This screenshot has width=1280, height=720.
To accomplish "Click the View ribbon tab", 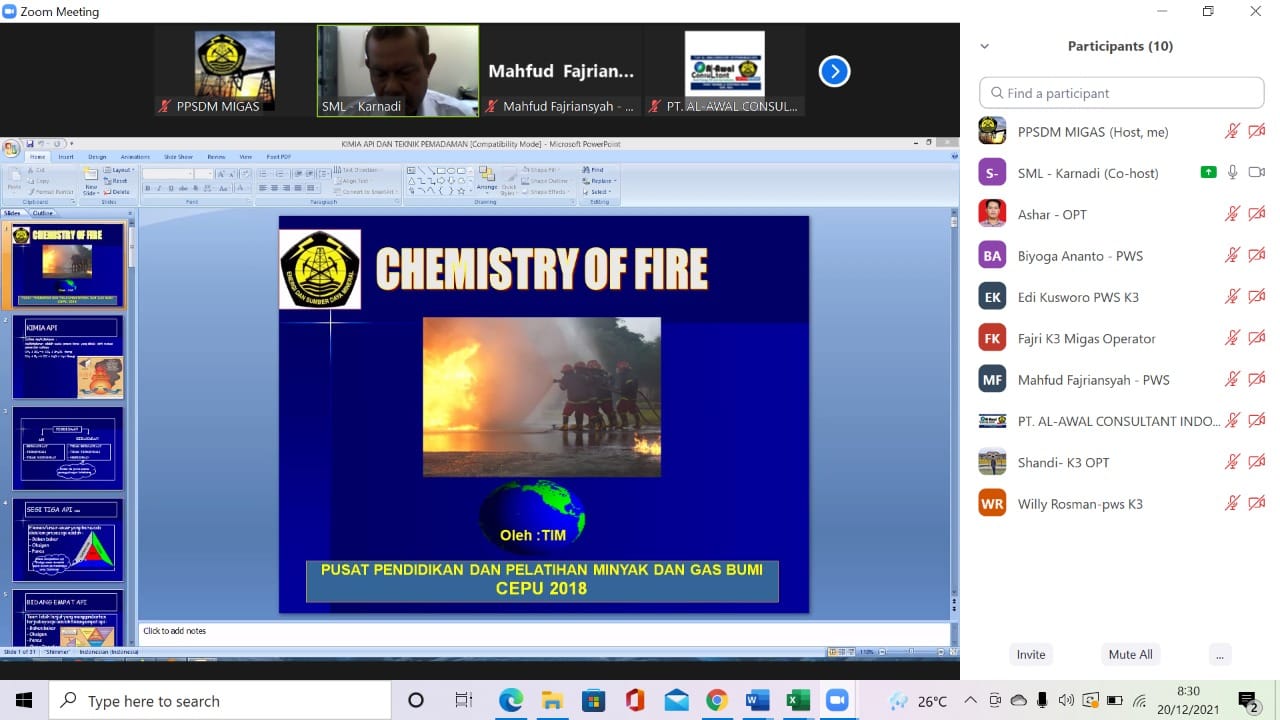I will 245,157.
